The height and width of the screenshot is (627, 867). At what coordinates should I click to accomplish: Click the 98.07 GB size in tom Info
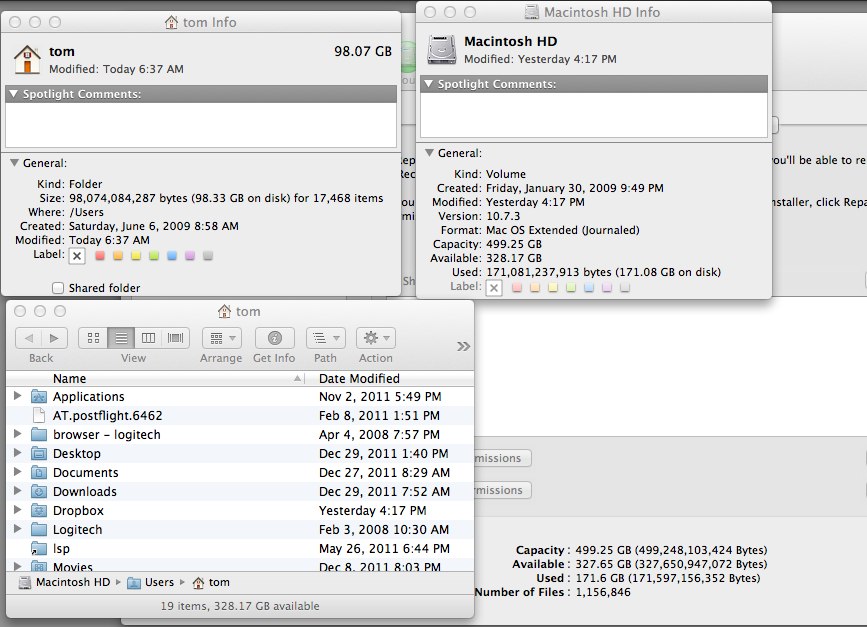point(363,51)
